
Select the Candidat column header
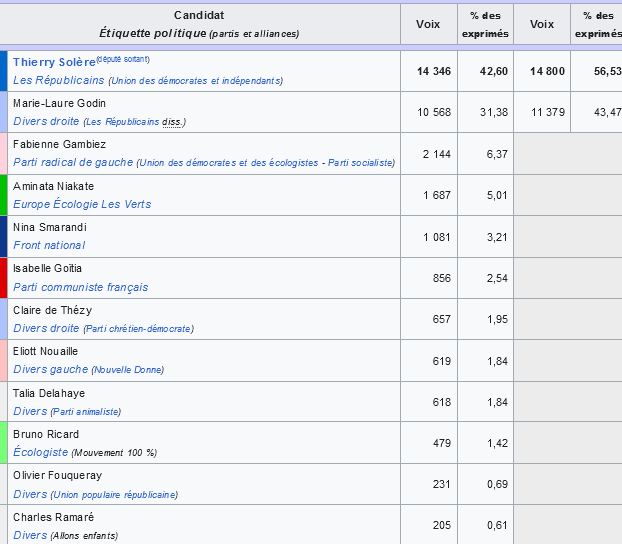[x=199, y=24]
